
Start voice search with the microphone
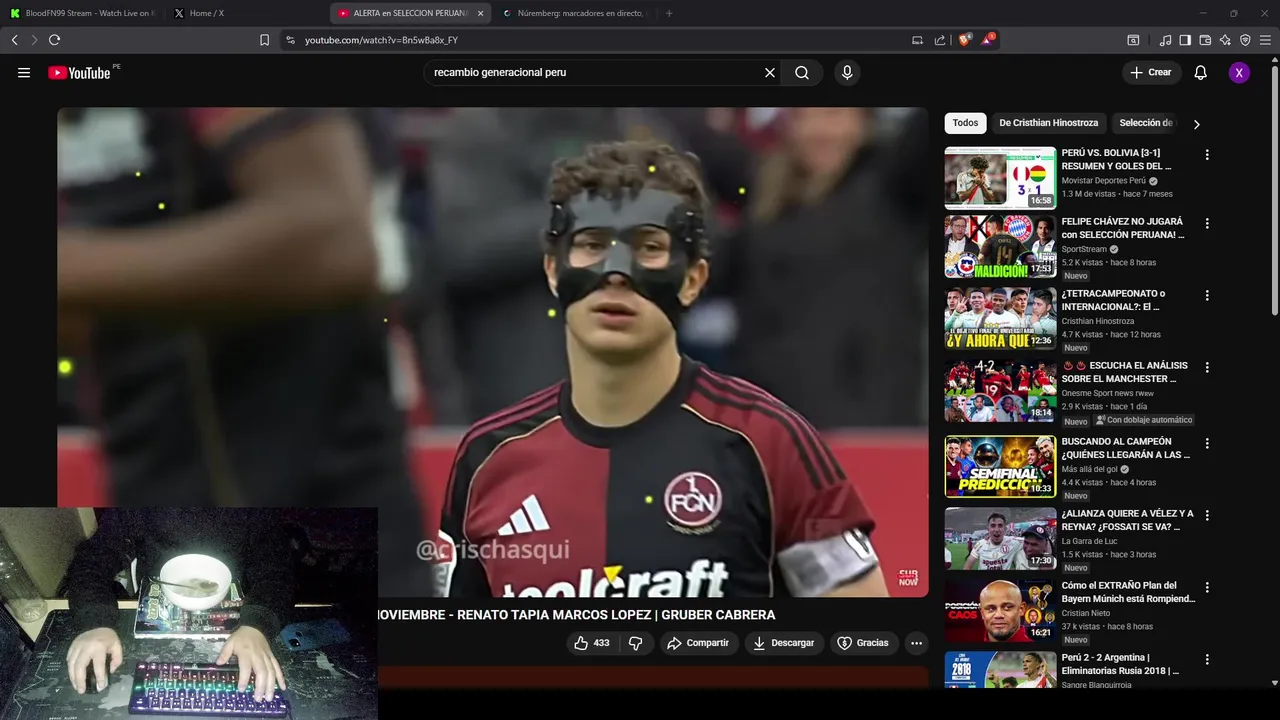[847, 72]
